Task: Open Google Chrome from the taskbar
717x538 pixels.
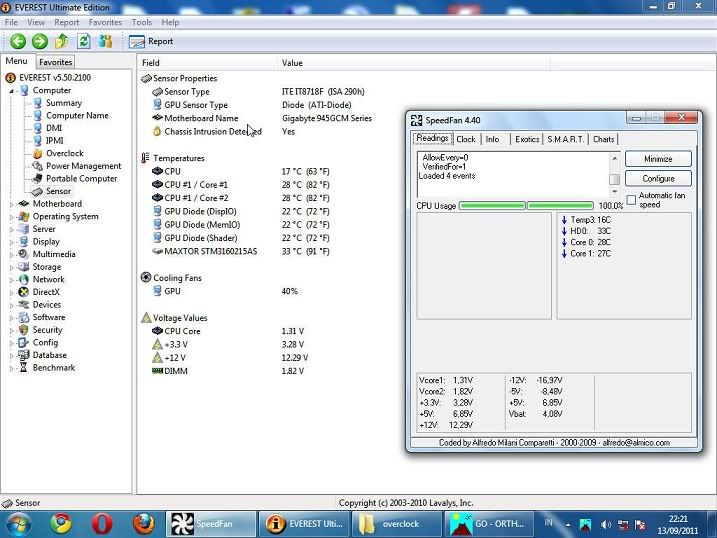Action: coord(61,524)
